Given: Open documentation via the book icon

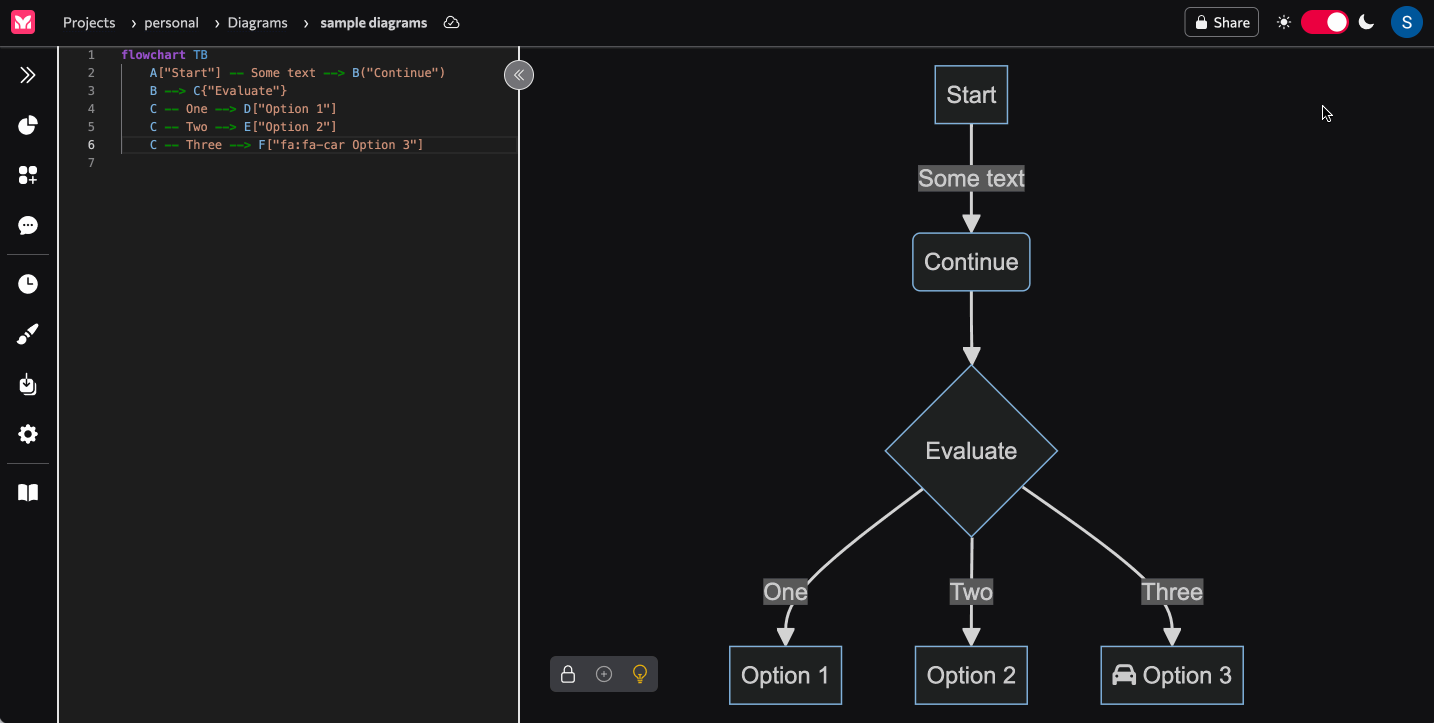Looking at the screenshot, I should pyautogui.click(x=27, y=492).
